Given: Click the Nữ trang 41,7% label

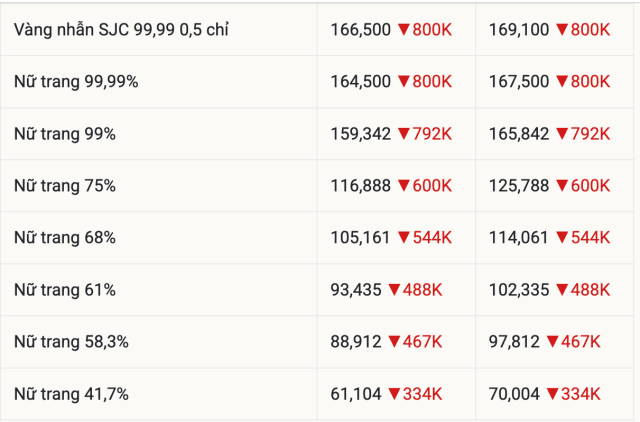Looking at the screenshot, I should (x=71, y=394).
